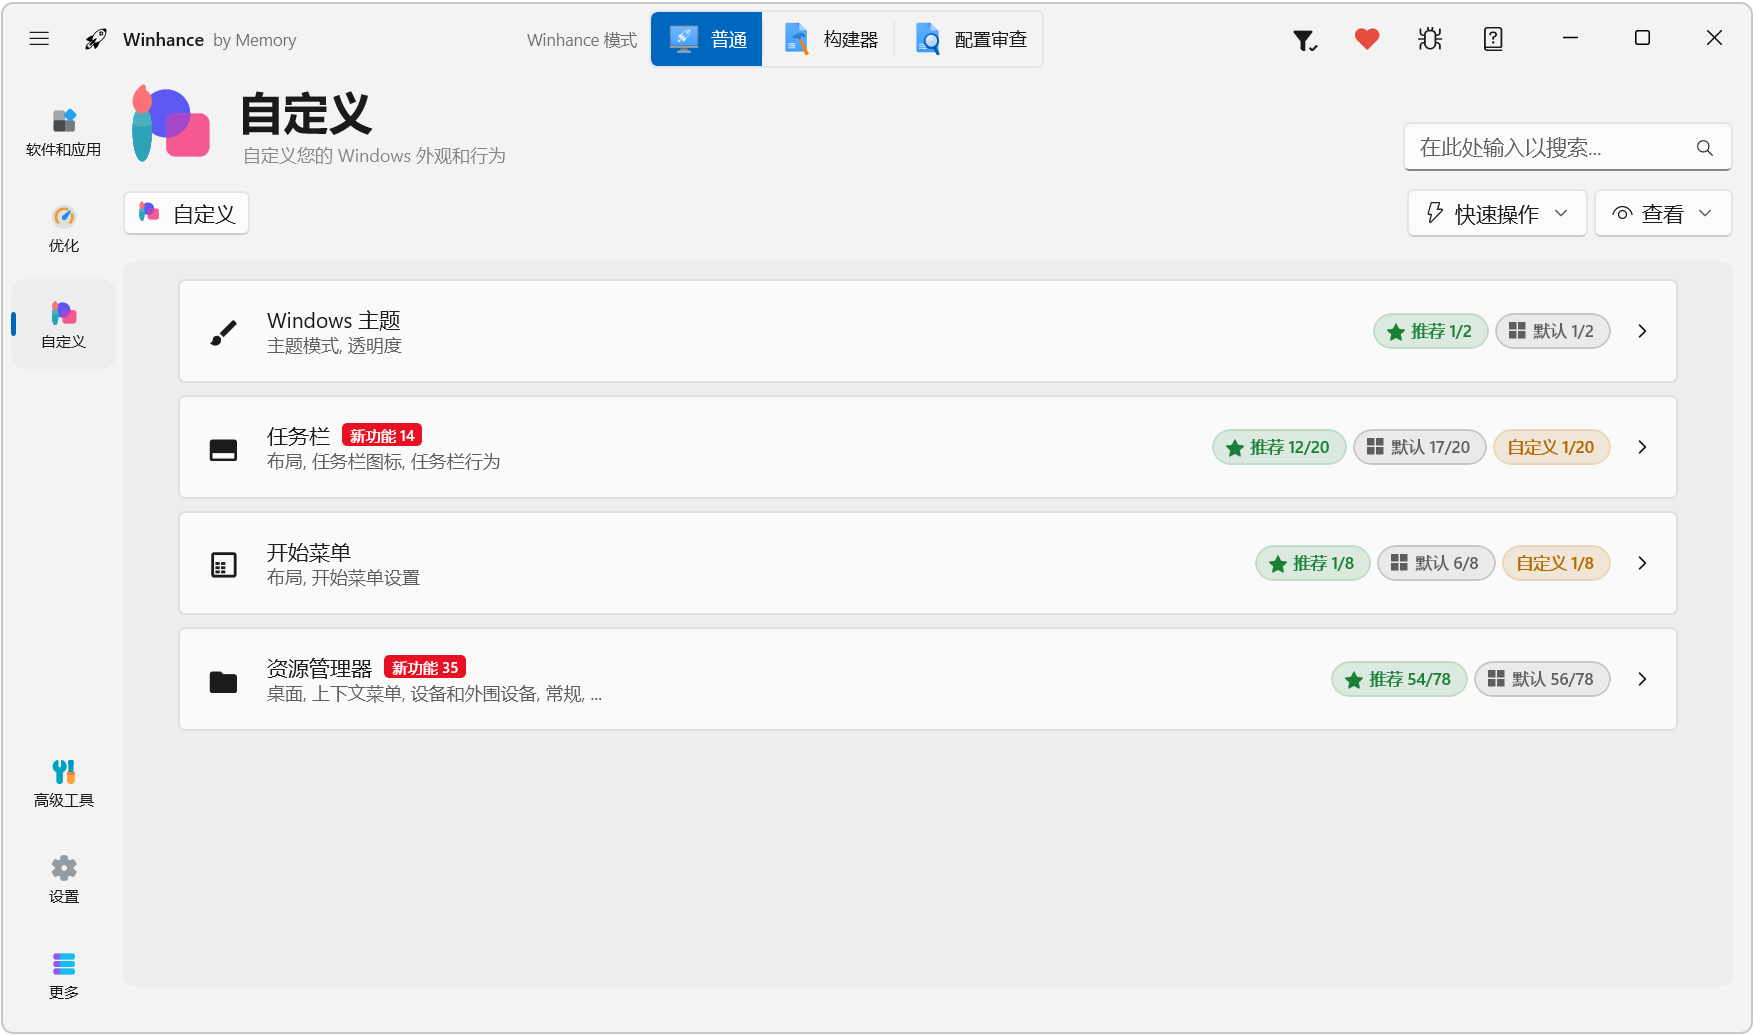Switch to 构建器 mode tab
The height and width of the screenshot is (1035, 1754).
click(x=829, y=39)
